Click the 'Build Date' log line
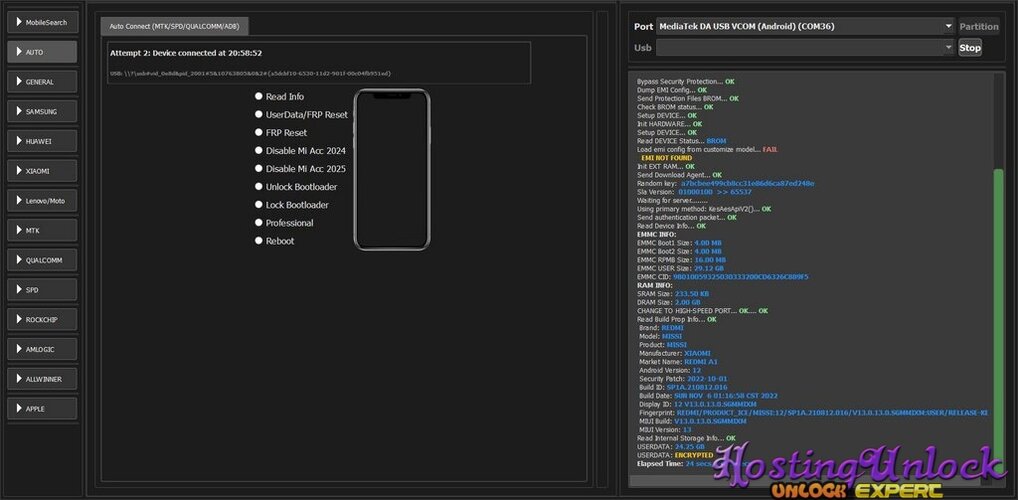The image size is (1018, 500). pyautogui.click(x=708, y=395)
